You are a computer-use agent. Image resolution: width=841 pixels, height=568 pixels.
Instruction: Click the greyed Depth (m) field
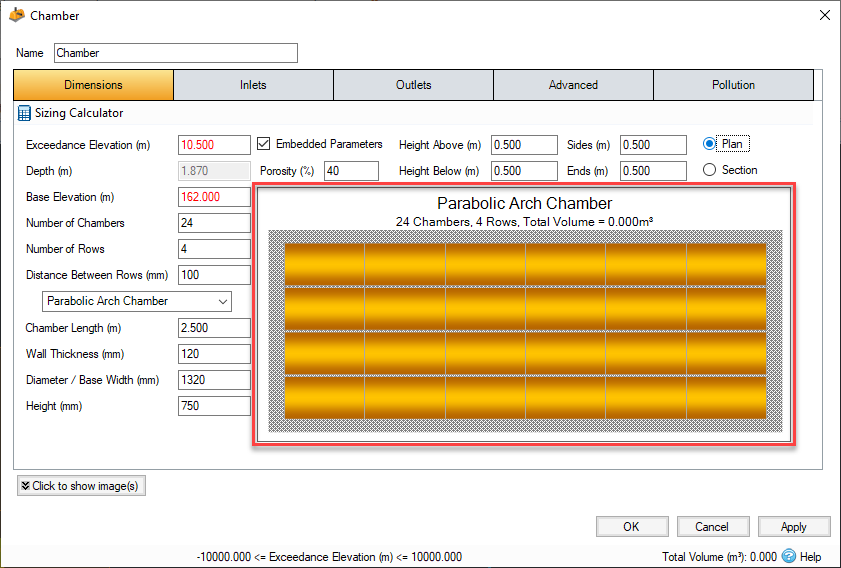point(214,171)
